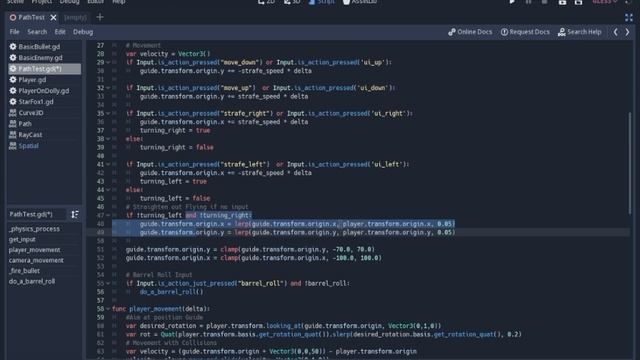The width and height of the screenshot is (640, 360).
Task: Jump to _fire_bullet method
Action: 44,271
